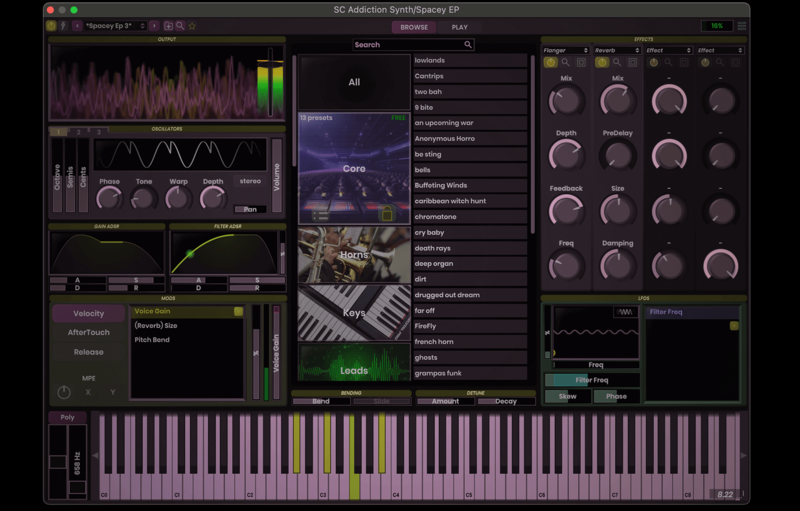Select the AfterTouch mod source
Image resolution: width=800 pixels, height=511 pixels.
88,333
